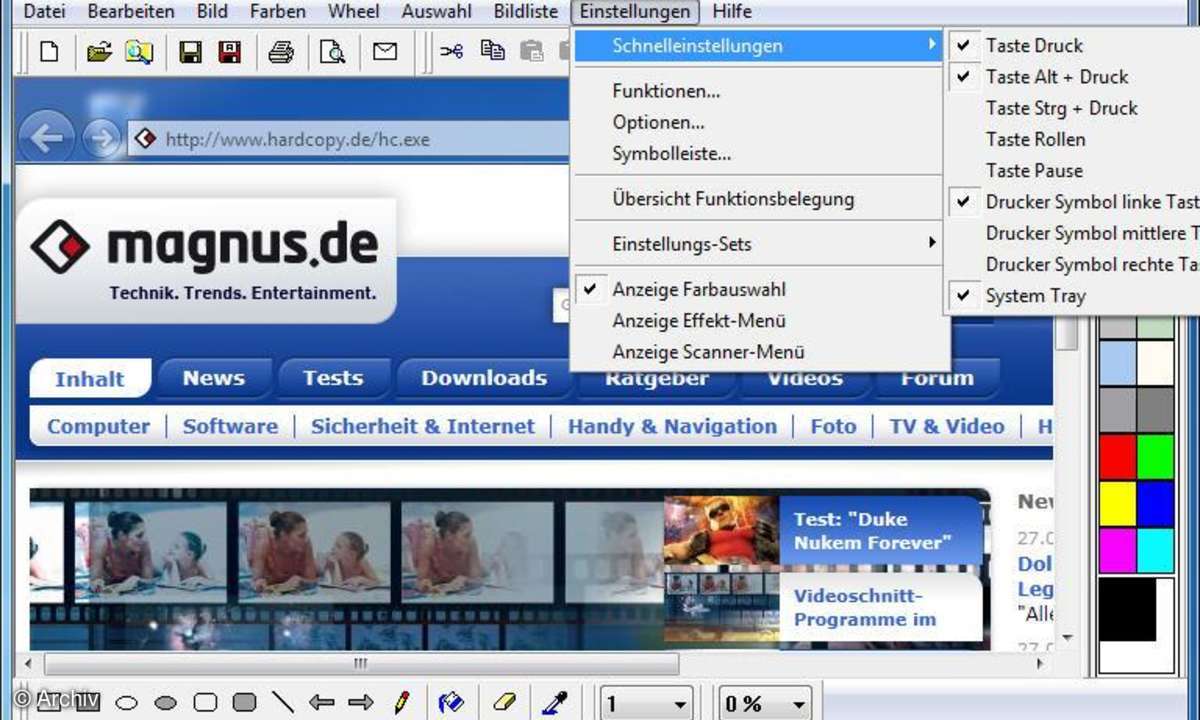Enable the Taste Rollen option
This screenshot has height=720, width=1200.
pyautogui.click(x=1035, y=139)
